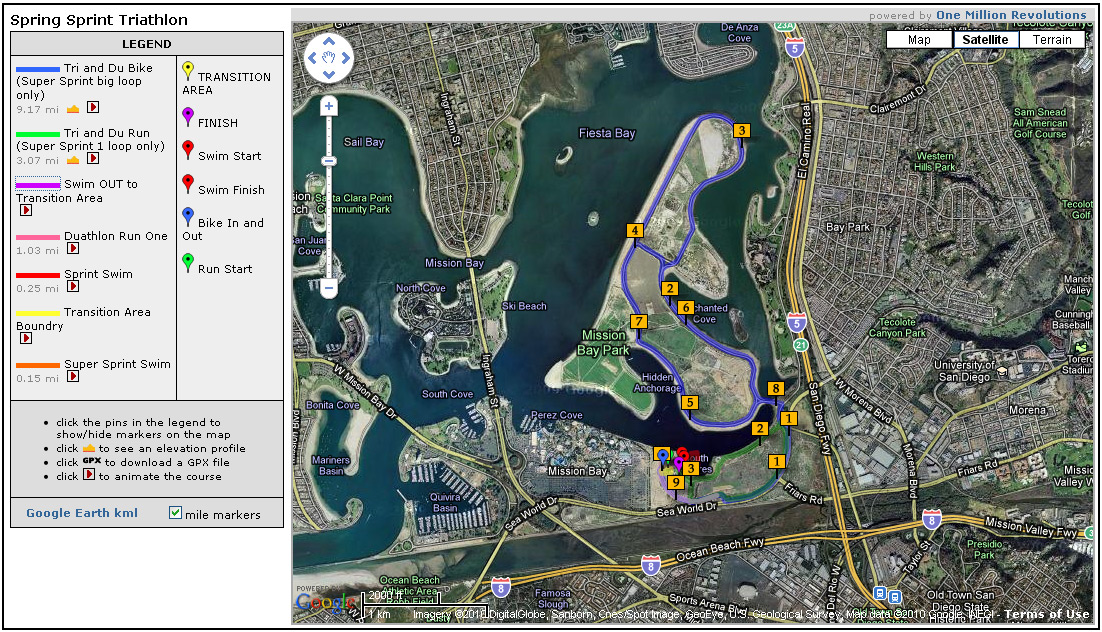Viewport: 1102px width, 632px height.
Task: Toggle the mile markers checkbox
Action: (x=175, y=513)
